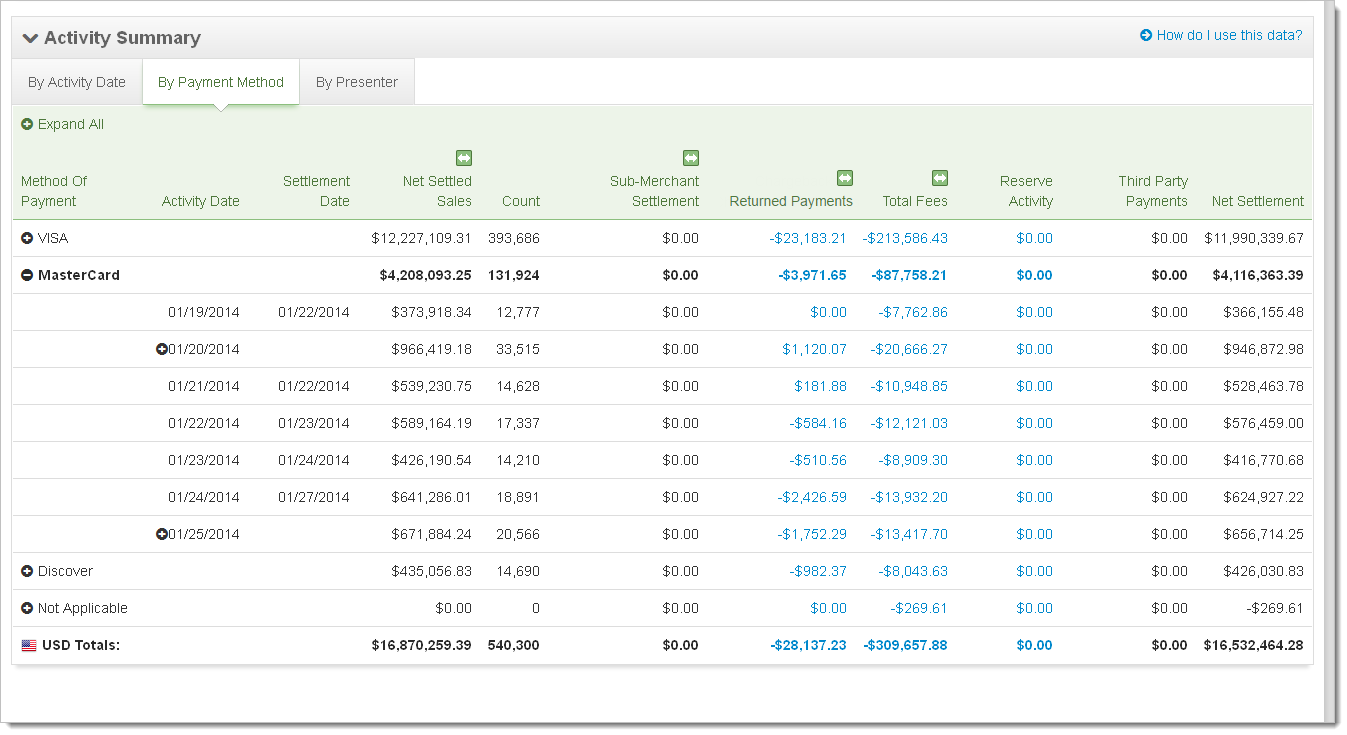Open the 'How do I use this data?' link
The image size is (1347, 735).
coord(1221,36)
